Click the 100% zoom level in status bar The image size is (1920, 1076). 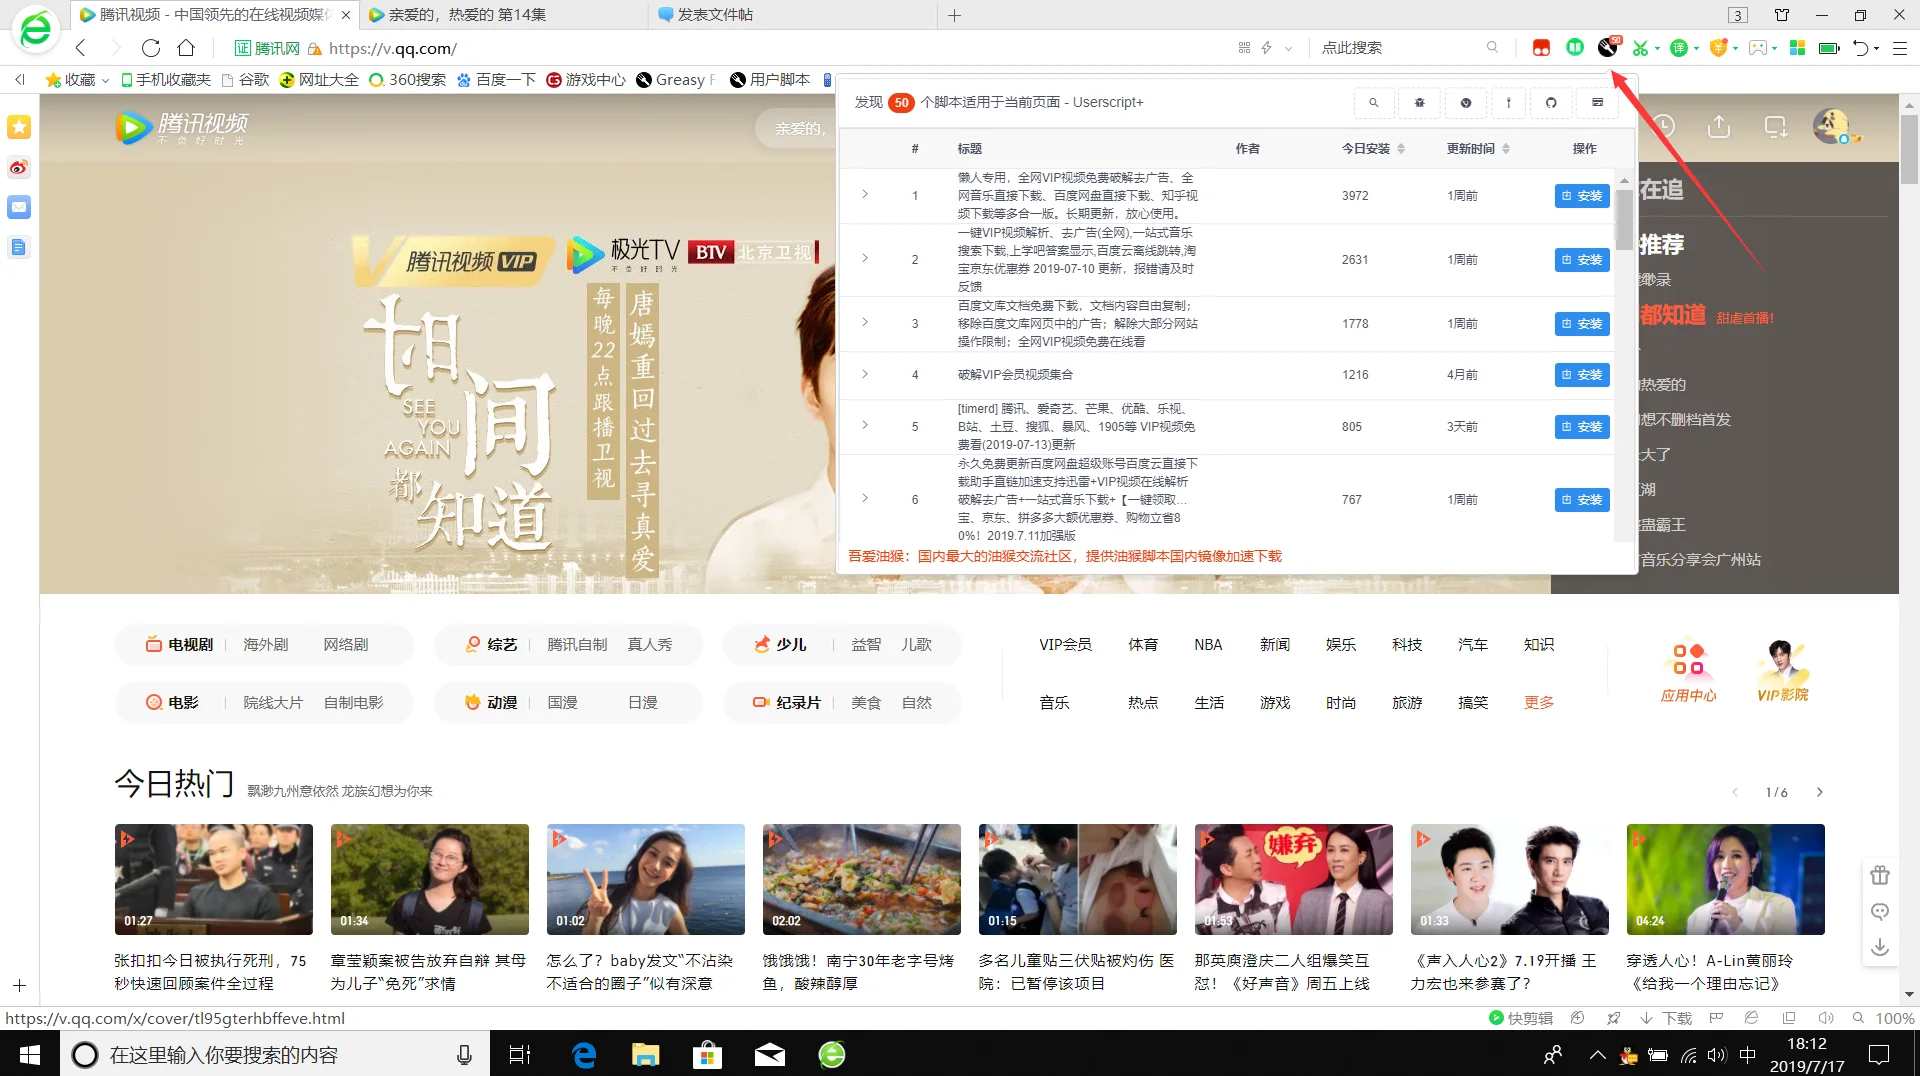[1894, 1018]
